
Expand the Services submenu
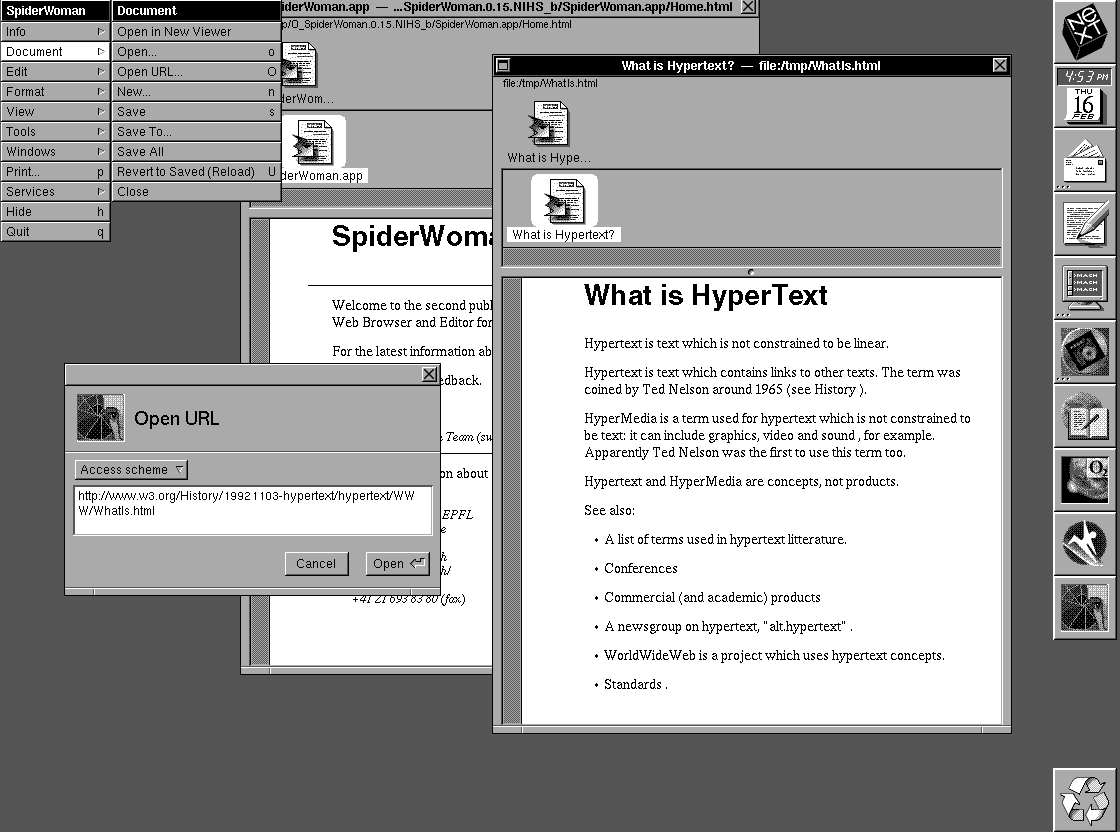point(54,192)
